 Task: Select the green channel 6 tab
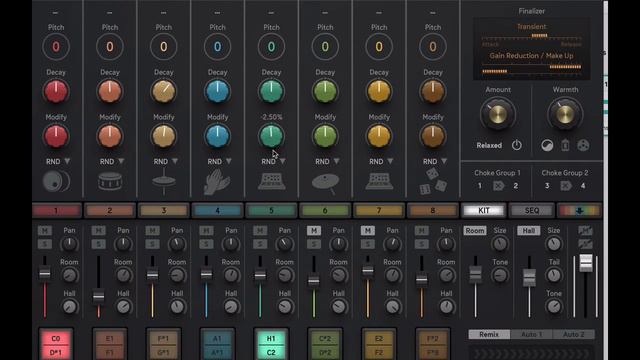[325, 211]
